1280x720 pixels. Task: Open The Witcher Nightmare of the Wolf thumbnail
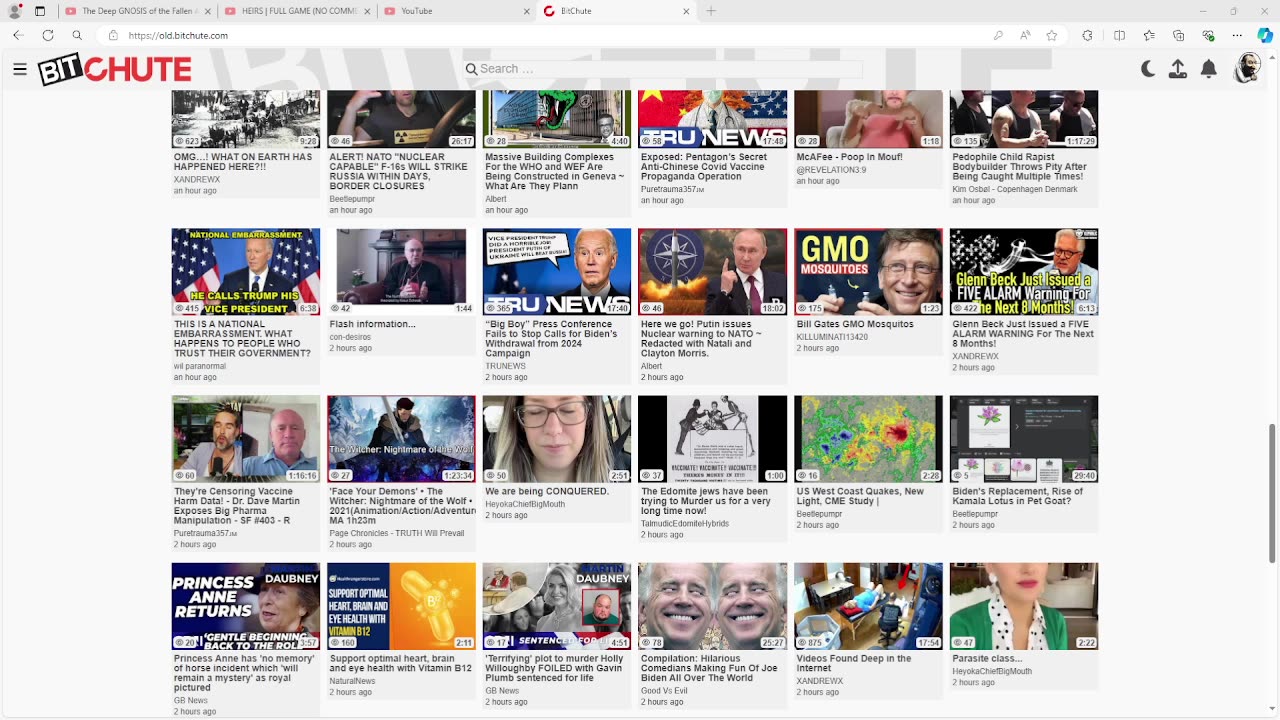click(x=401, y=439)
